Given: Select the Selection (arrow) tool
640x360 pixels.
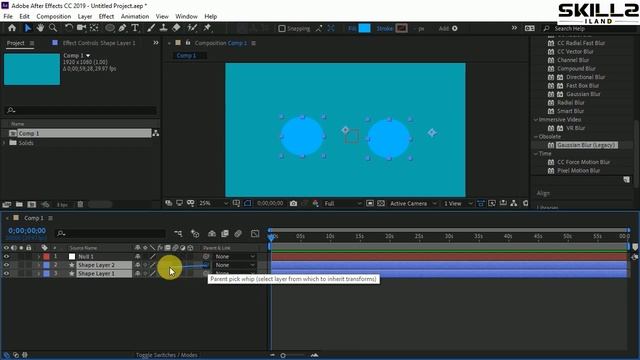Looking at the screenshot, I should point(27,28).
